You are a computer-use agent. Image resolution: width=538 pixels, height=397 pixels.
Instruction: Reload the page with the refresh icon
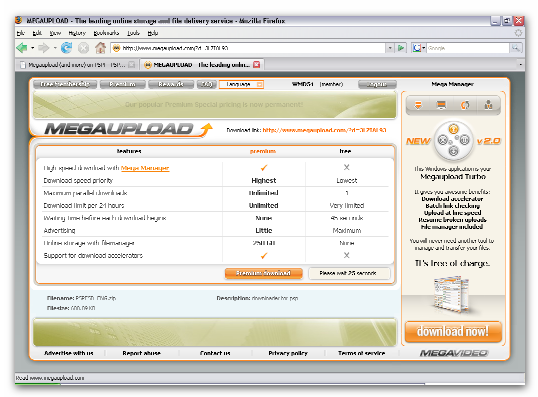(x=66, y=48)
